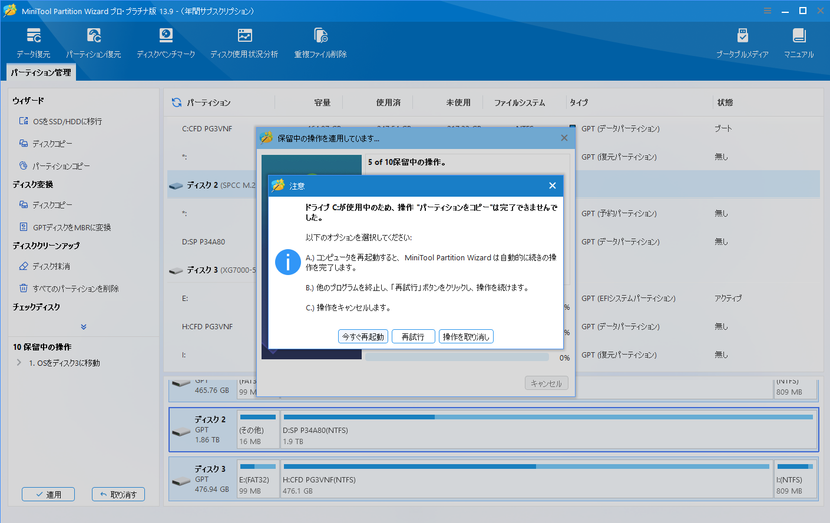Viewport: 830px width, 523px height.
Task: Open ブータブルメディア builder
Action: point(742,43)
